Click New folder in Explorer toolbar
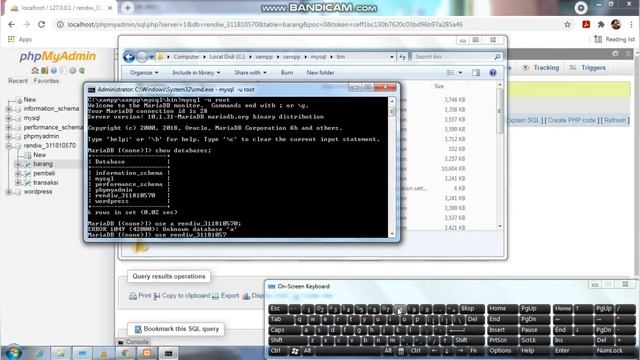 coord(320,73)
